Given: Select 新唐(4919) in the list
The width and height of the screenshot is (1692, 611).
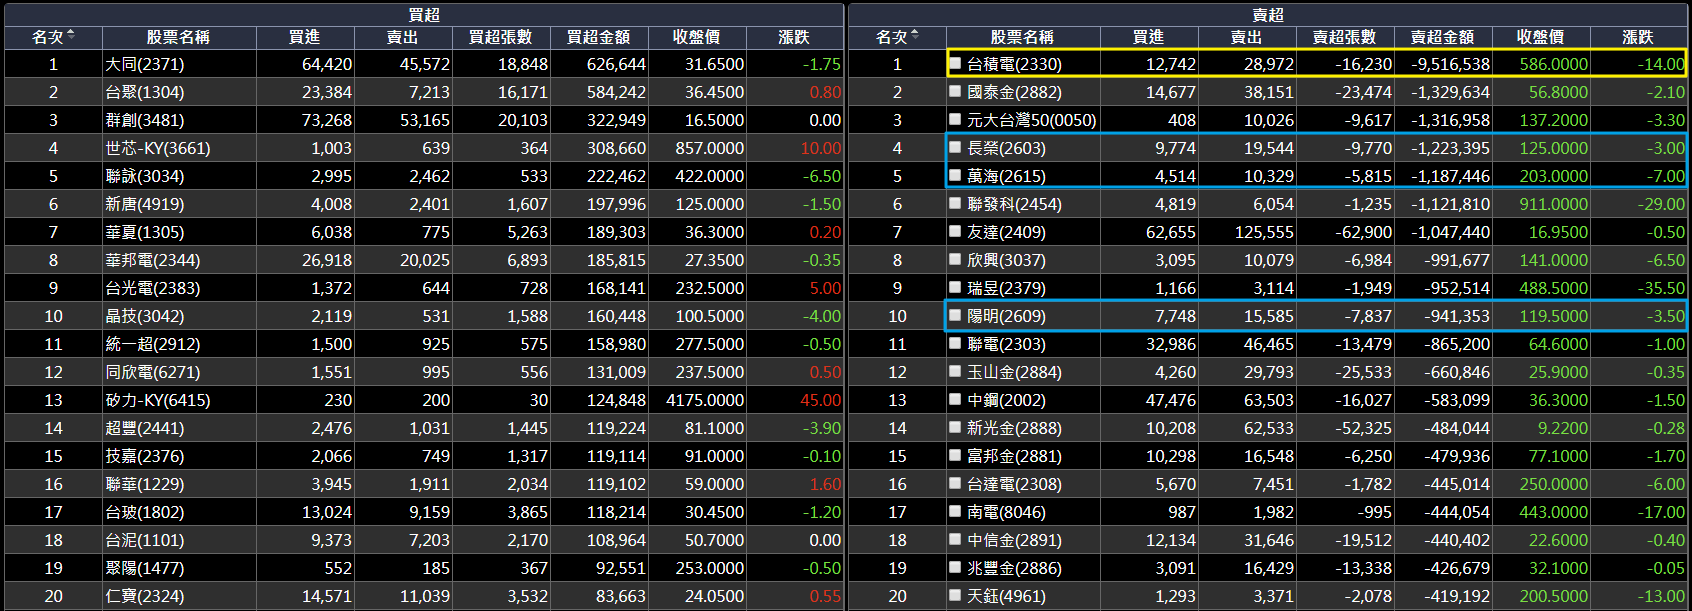Looking at the screenshot, I should click(145, 204).
